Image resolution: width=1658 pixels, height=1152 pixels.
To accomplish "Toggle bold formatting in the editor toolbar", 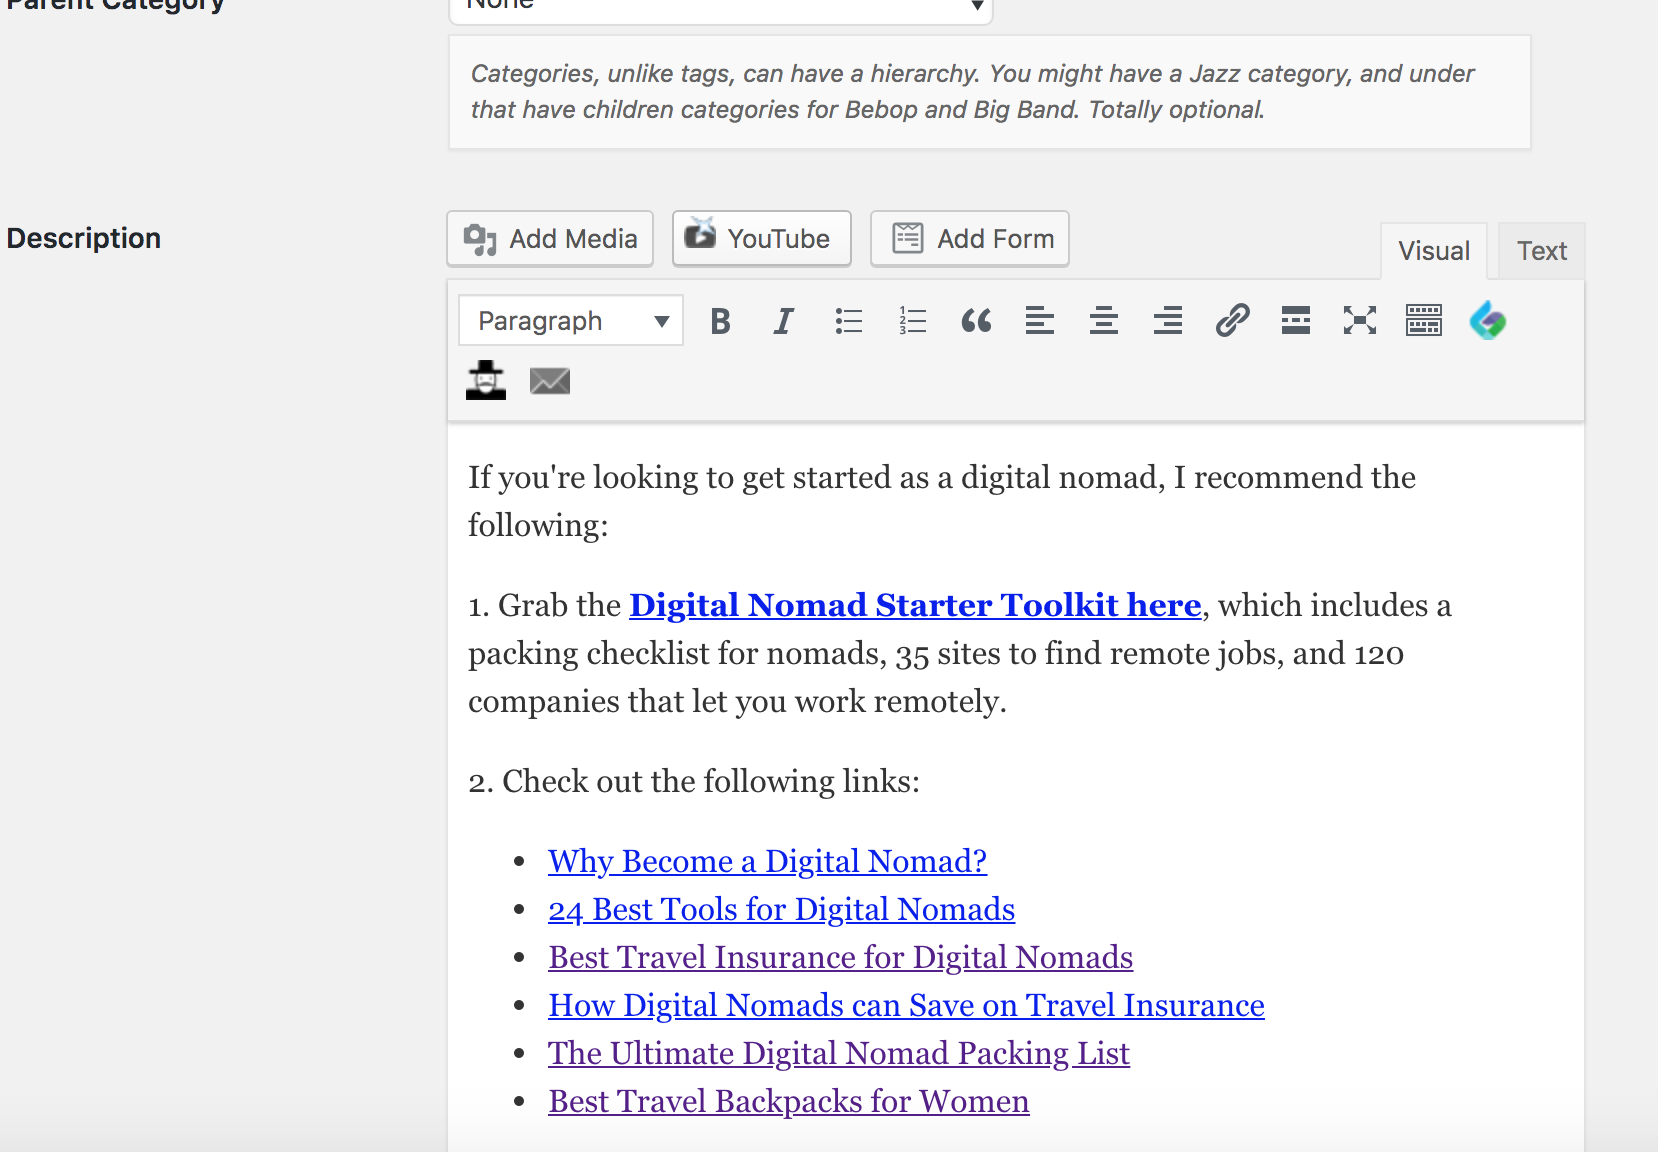I will click(x=720, y=321).
